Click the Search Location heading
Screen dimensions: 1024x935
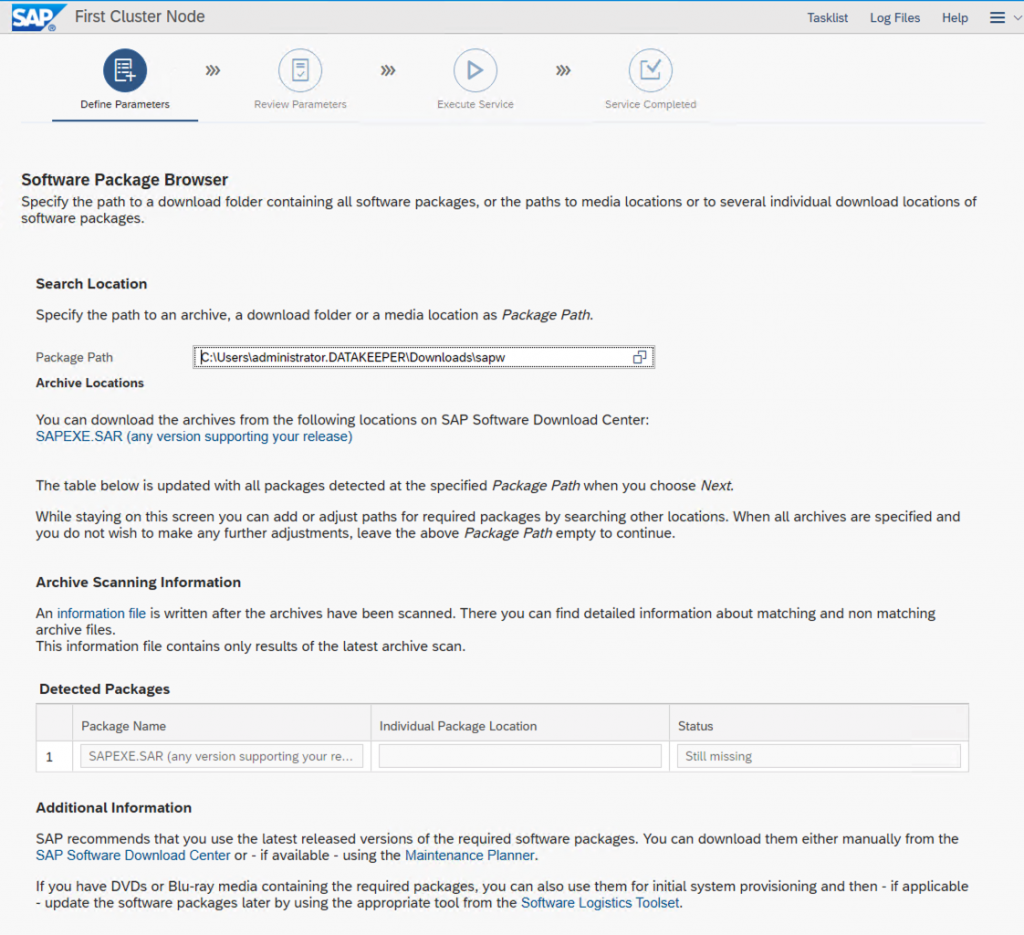coord(91,284)
